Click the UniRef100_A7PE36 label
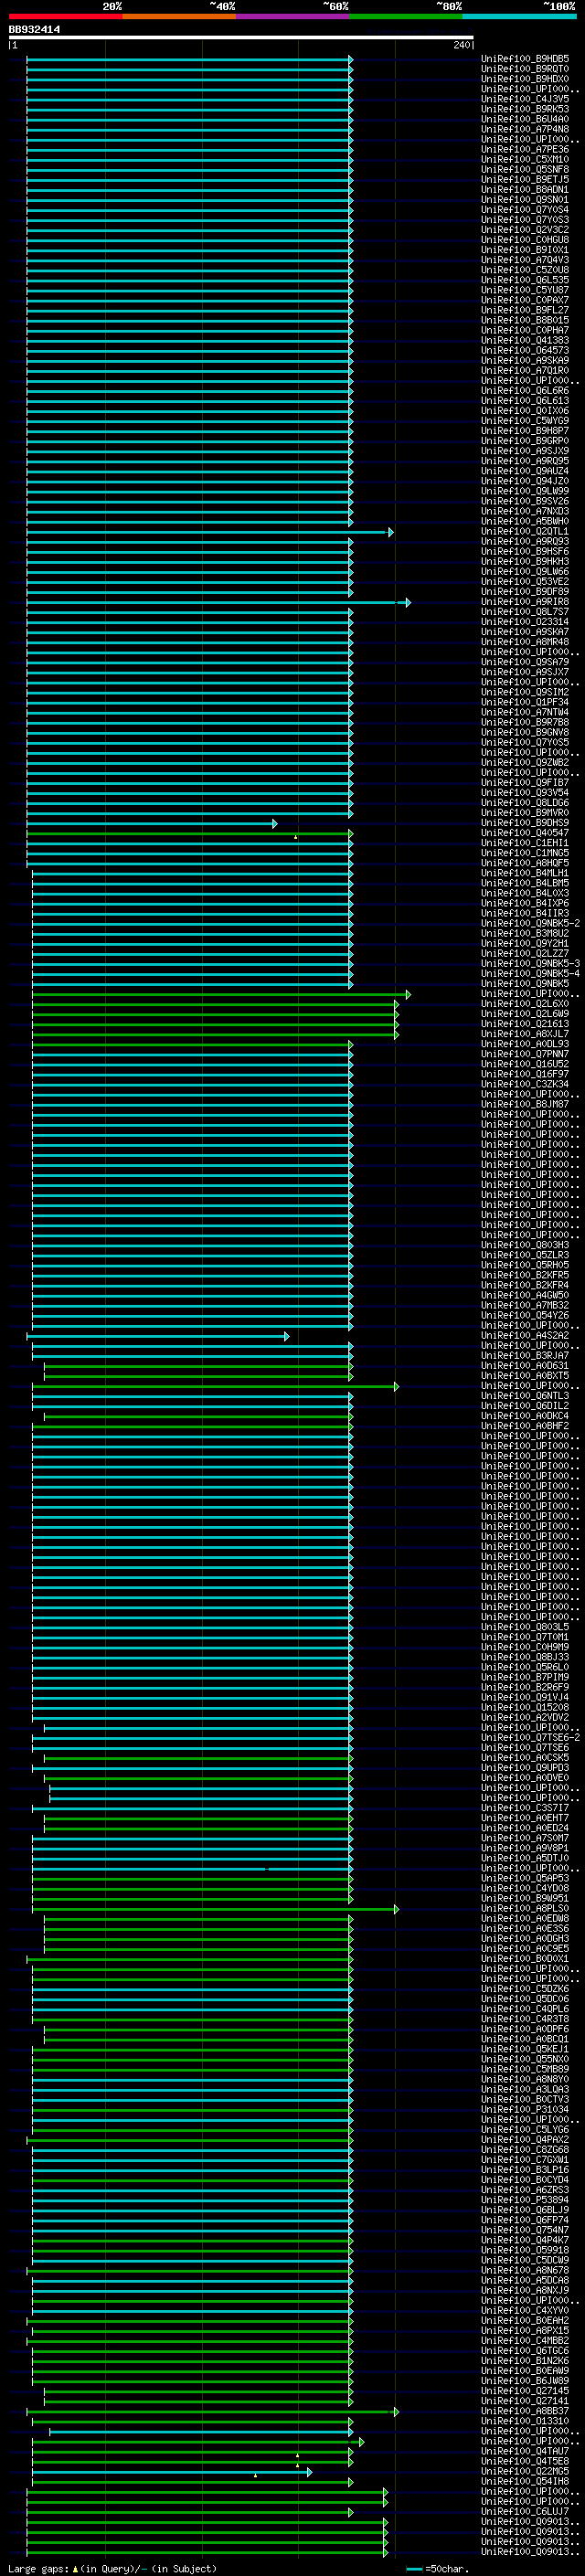The height and width of the screenshot is (2576, 585). coord(525,149)
